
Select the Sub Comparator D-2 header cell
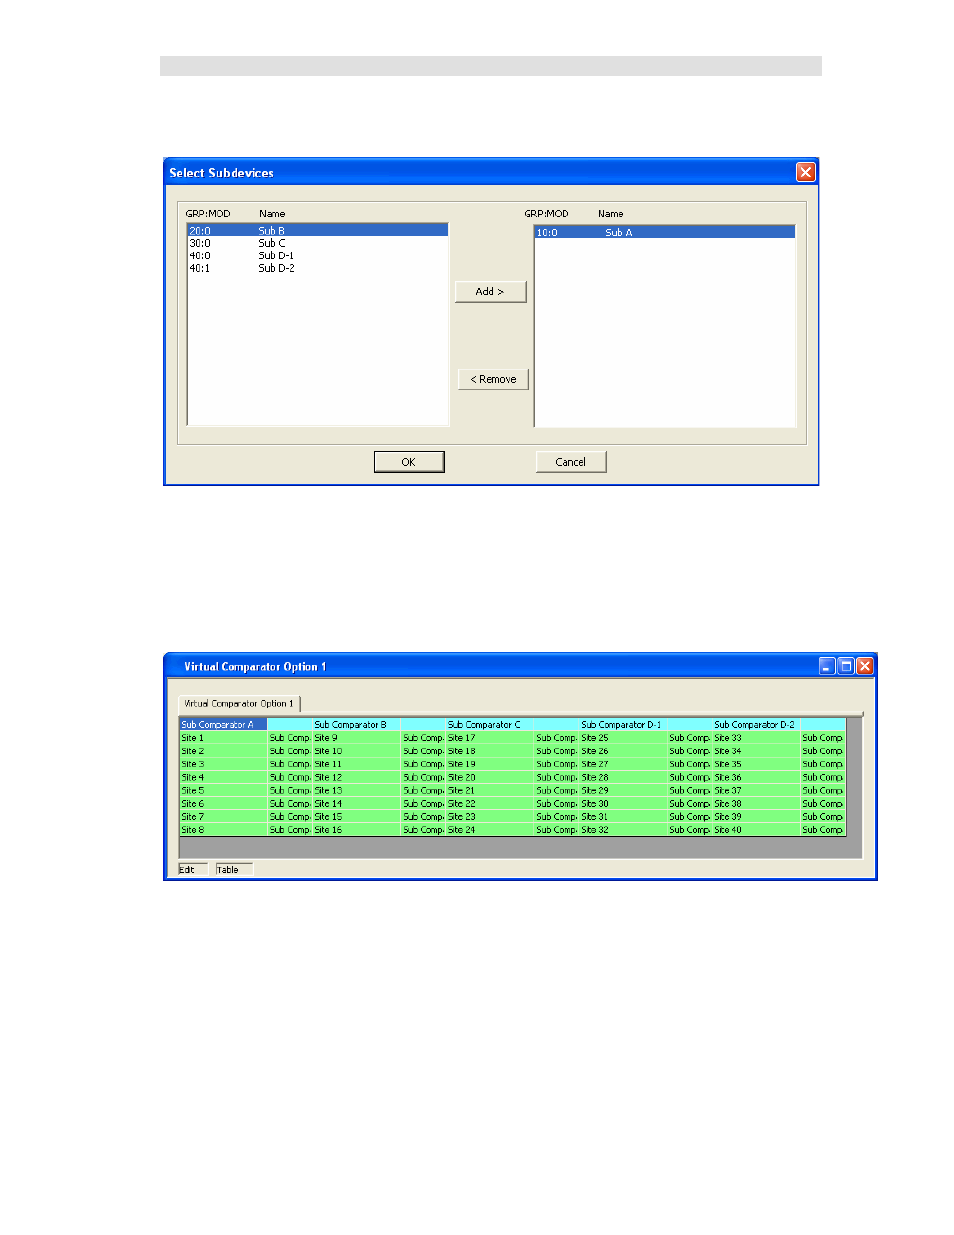[756, 724]
